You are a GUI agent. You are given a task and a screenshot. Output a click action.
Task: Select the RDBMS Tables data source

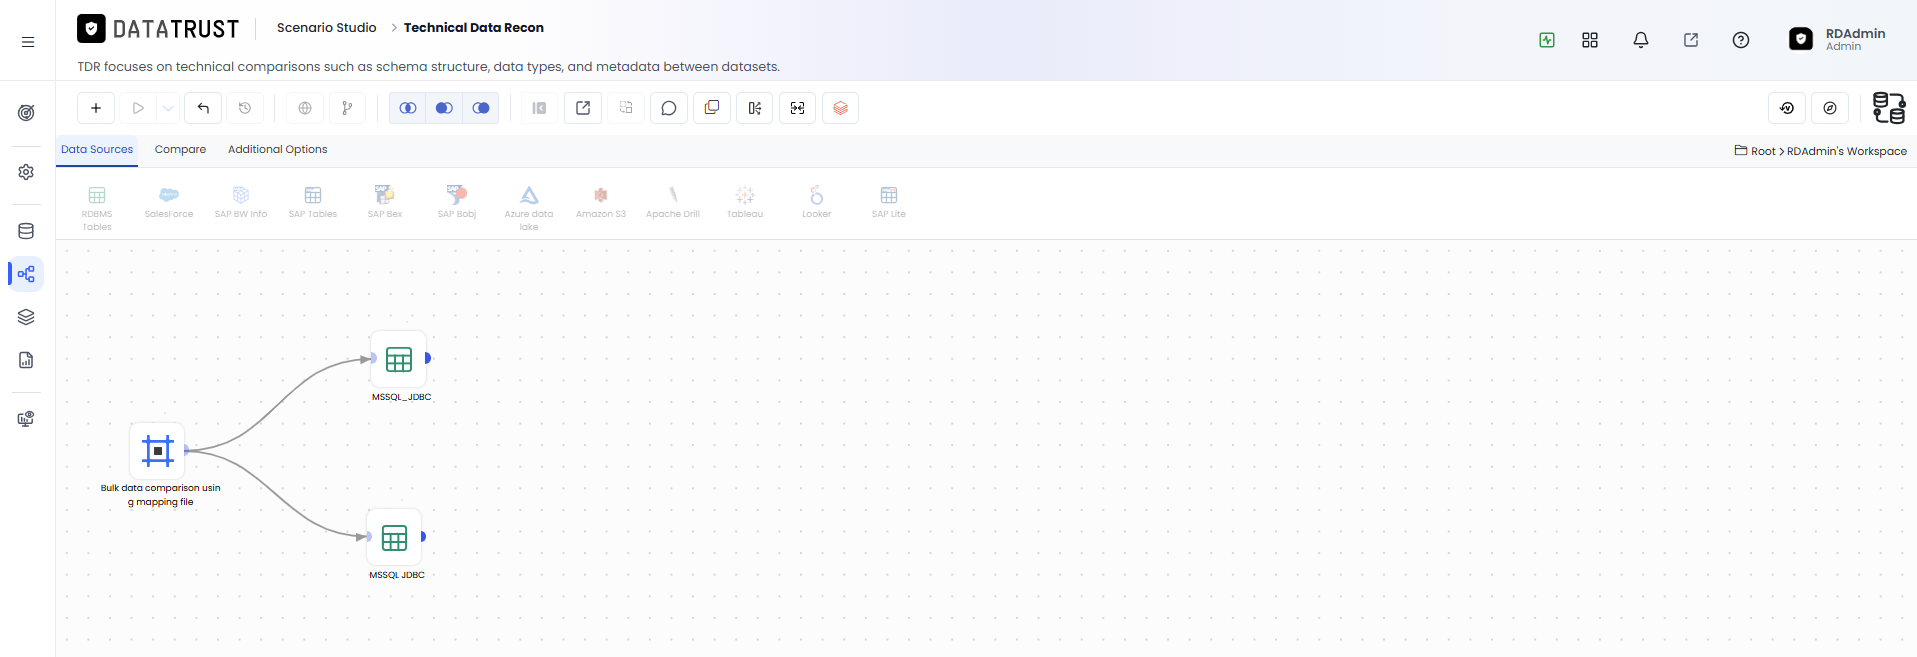tap(97, 208)
